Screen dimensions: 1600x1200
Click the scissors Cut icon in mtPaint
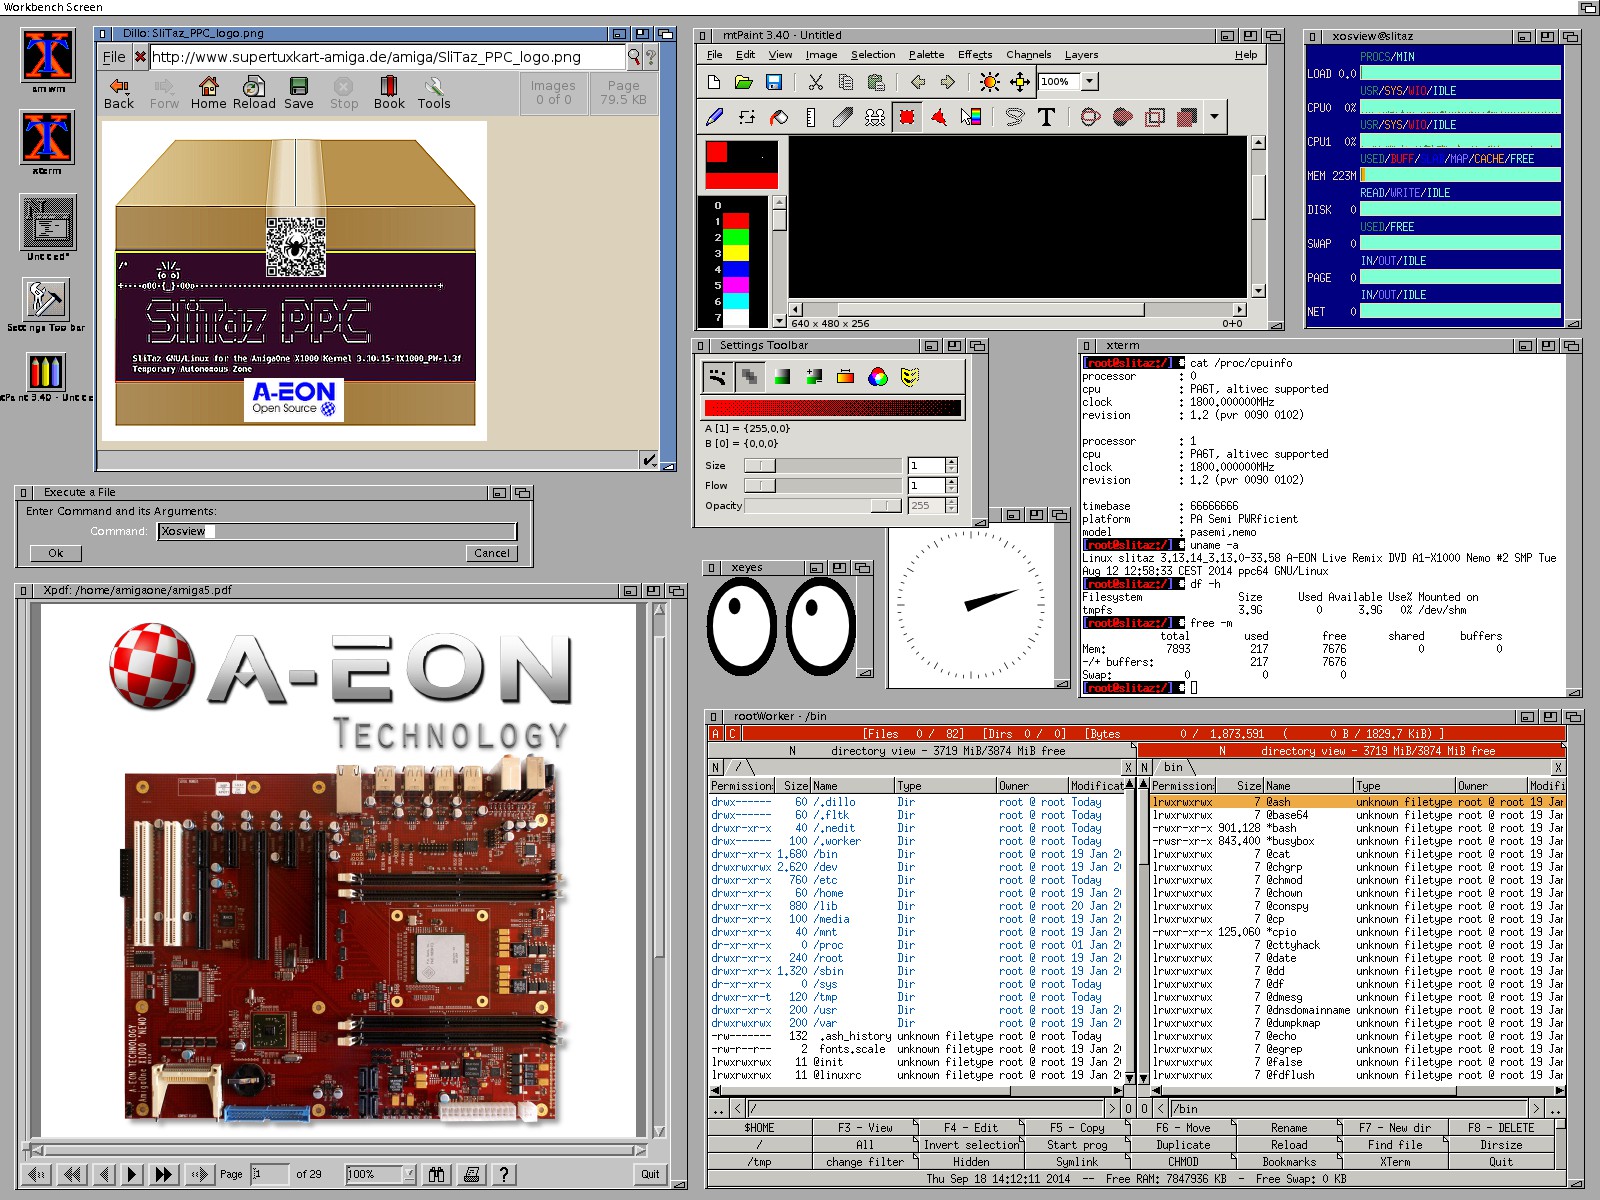(x=815, y=82)
